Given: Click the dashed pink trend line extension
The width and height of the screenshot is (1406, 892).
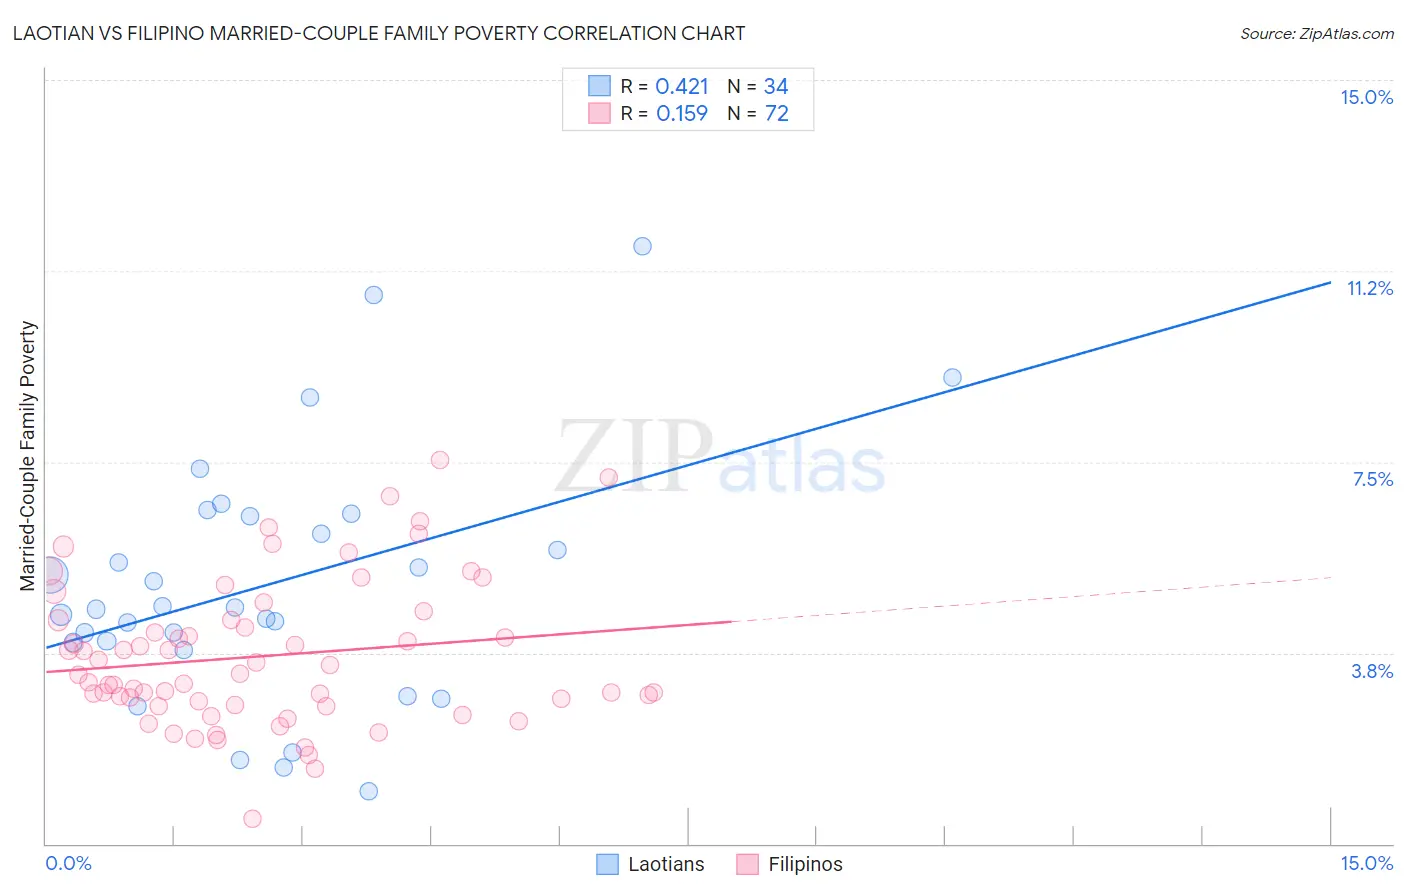Looking at the screenshot, I should click(x=1032, y=599).
